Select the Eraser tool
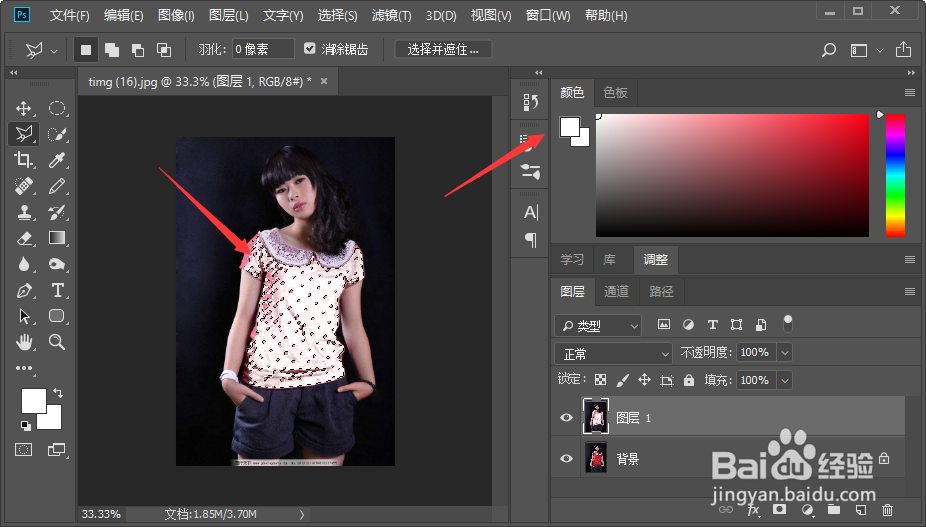Viewport: 926px width, 527px height. pyautogui.click(x=24, y=238)
